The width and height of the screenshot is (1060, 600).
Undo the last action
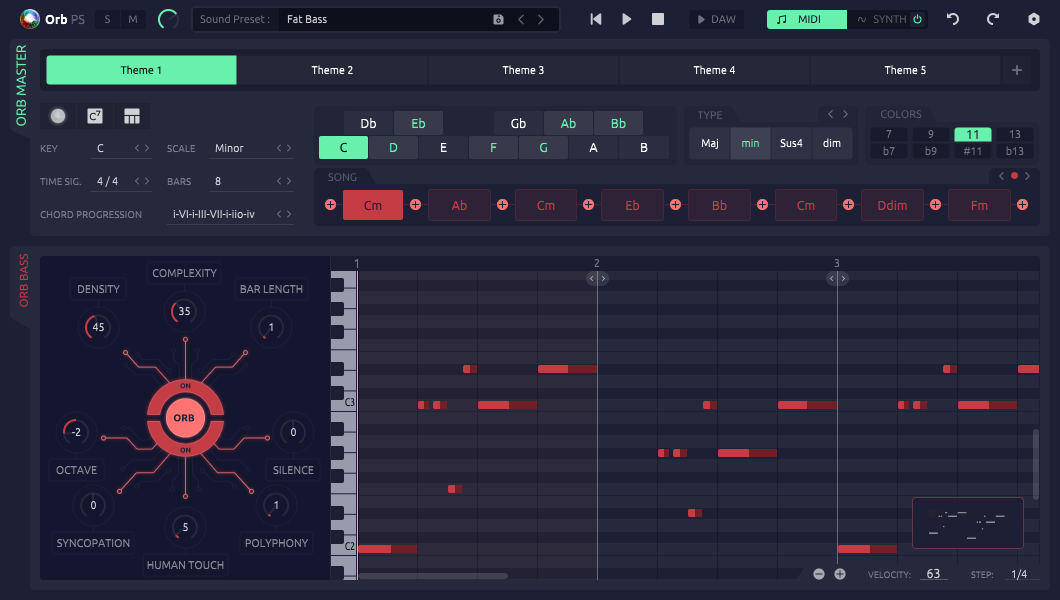tap(953, 19)
